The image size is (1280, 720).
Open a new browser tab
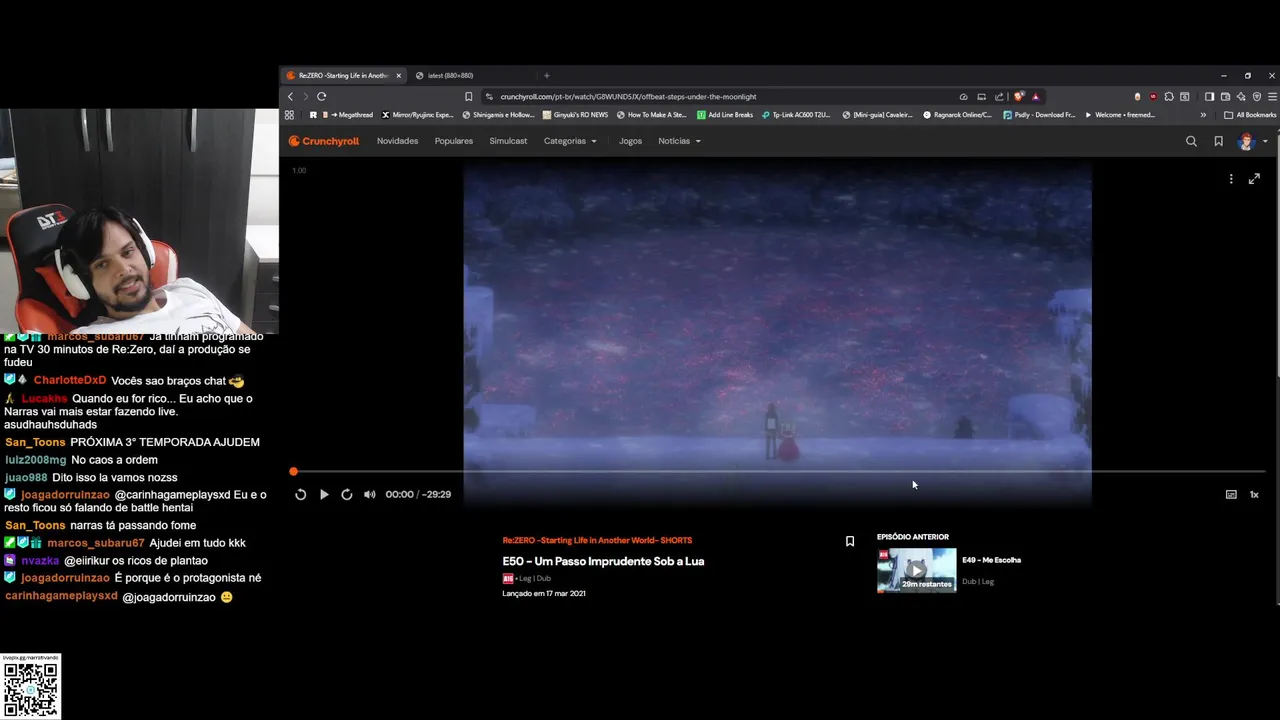(x=546, y=75)
